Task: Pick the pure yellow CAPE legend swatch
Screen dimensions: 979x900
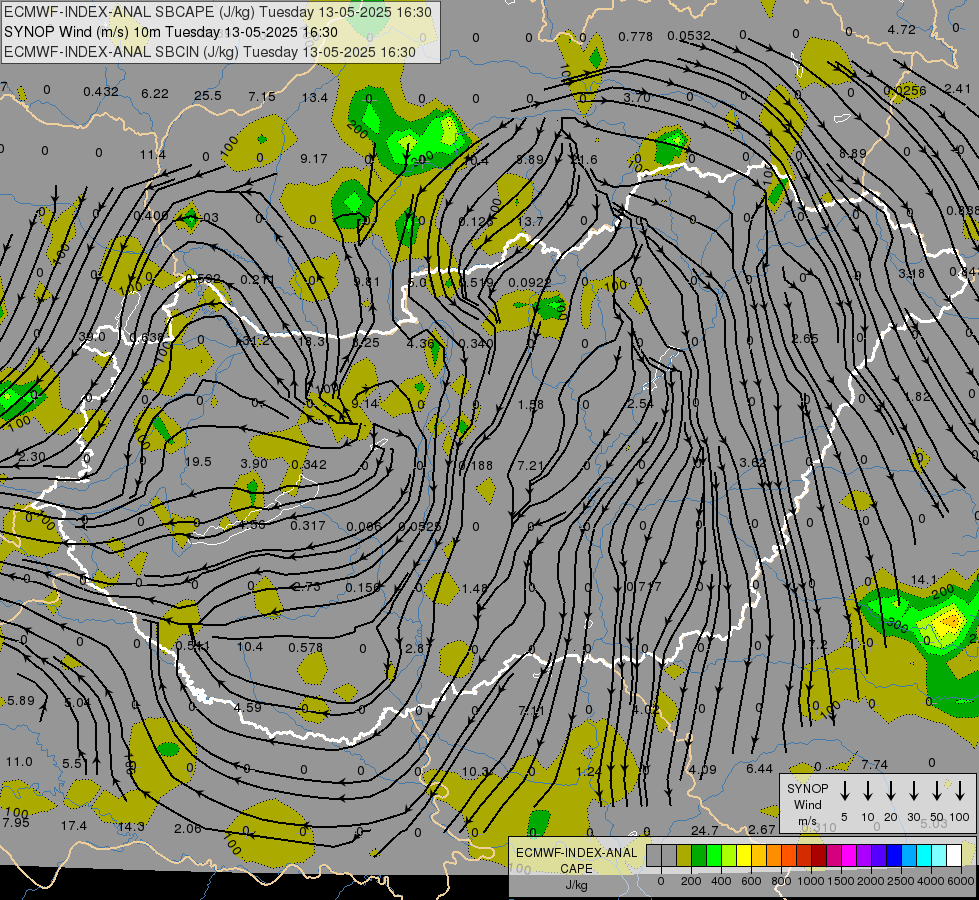Action: (x=744, y=855)
